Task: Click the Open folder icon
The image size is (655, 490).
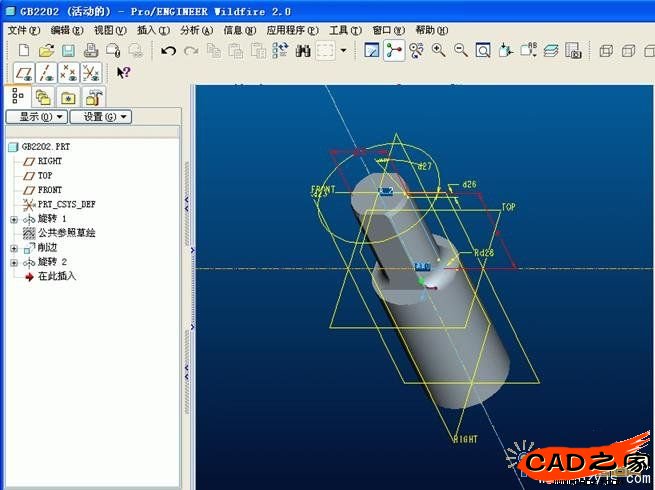Action: coord(45,50)
